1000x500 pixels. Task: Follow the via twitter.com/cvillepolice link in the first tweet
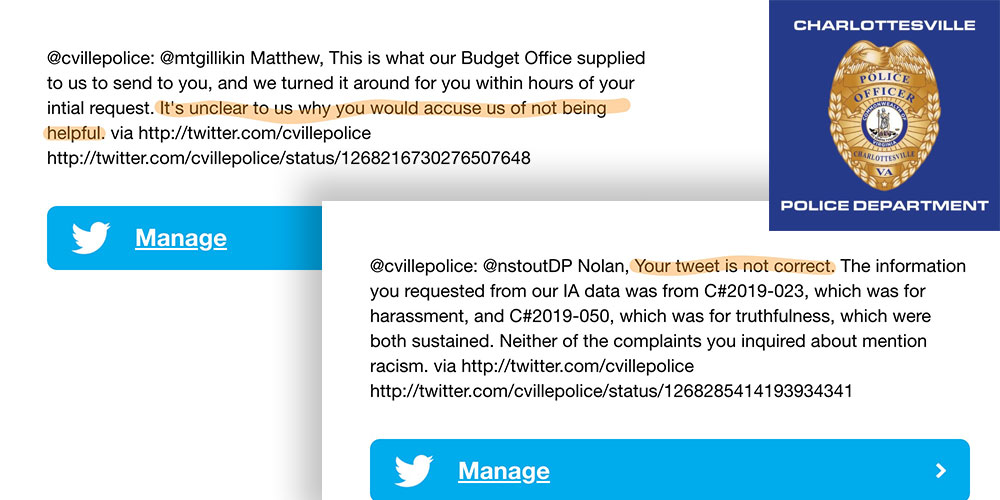pos(240,133)
